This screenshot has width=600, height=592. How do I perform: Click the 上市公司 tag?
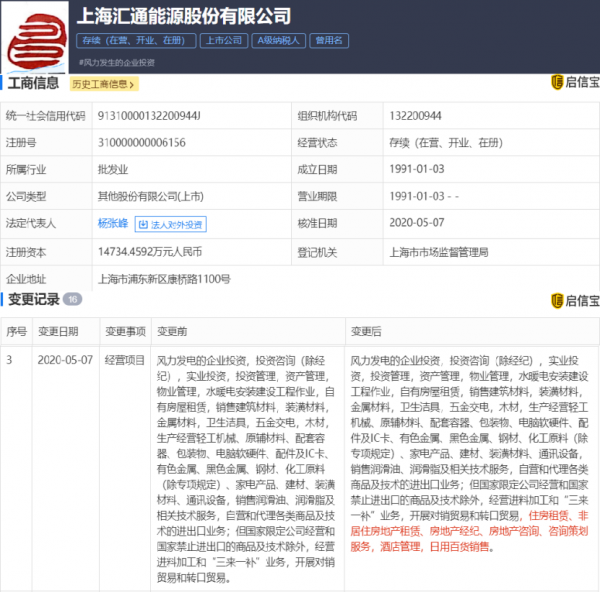click(x=224, y=41)
